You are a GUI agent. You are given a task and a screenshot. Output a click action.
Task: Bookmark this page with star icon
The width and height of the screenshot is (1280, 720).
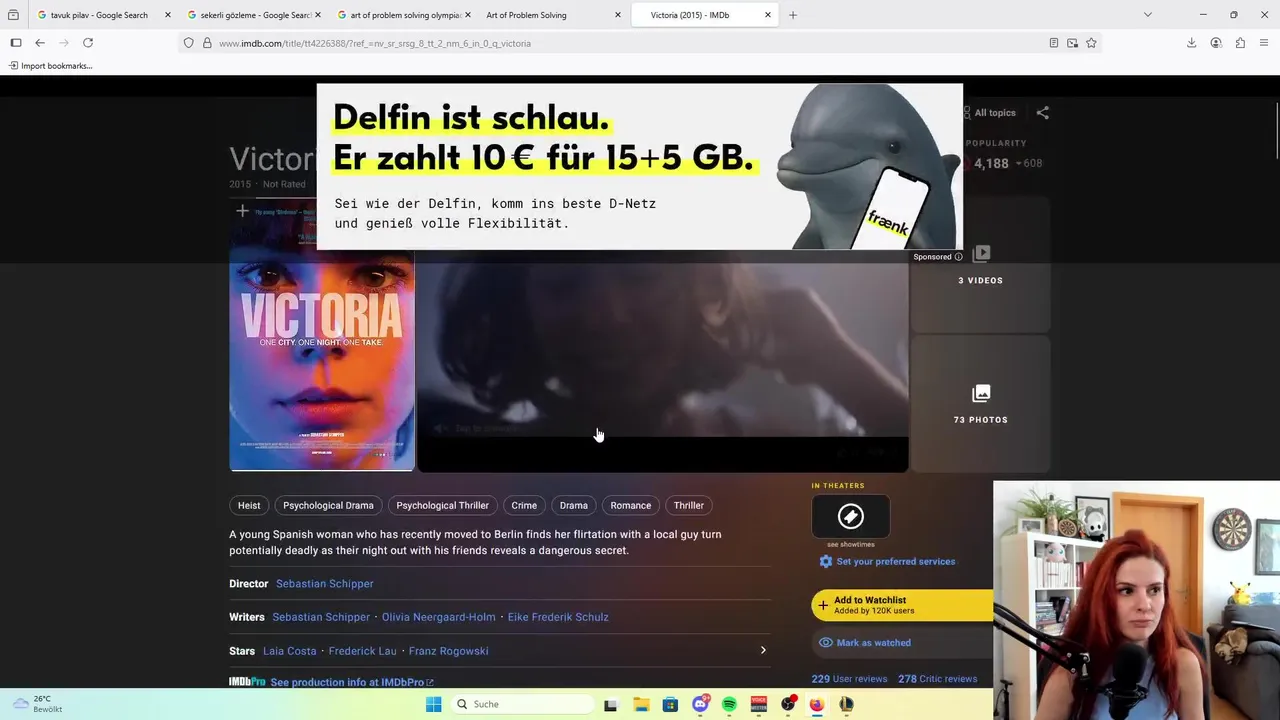tap(1091, 43)
